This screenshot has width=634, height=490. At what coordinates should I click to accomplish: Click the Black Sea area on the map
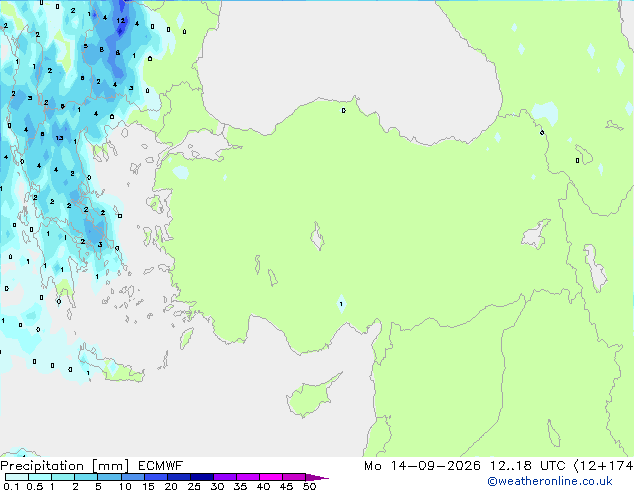[348, 61]
